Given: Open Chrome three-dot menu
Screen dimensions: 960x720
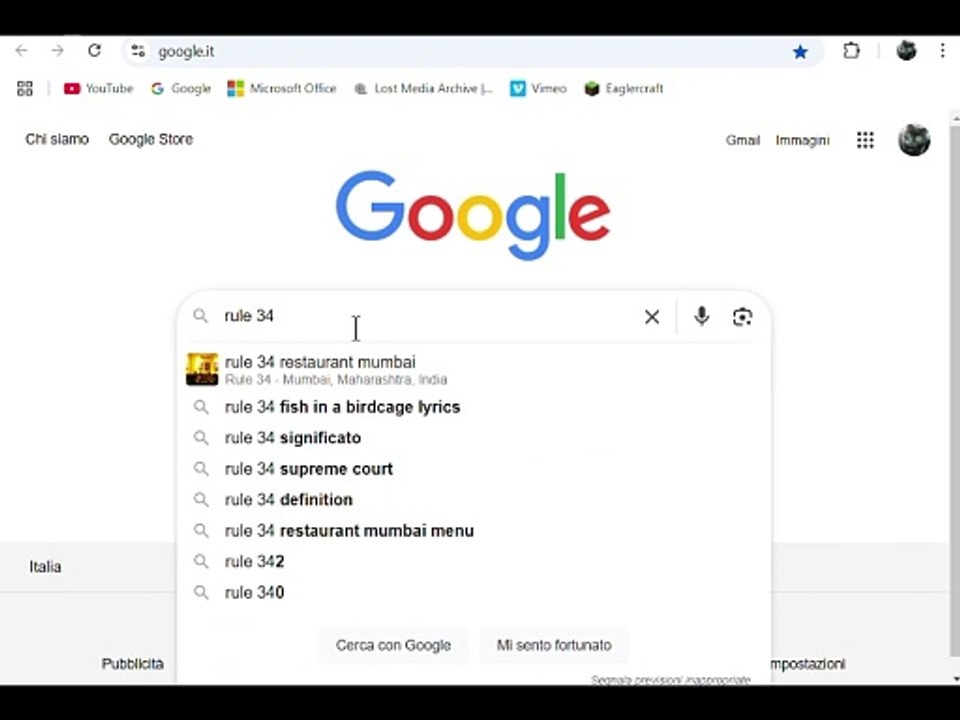Looking at the screenshot, I should [942, 51].
